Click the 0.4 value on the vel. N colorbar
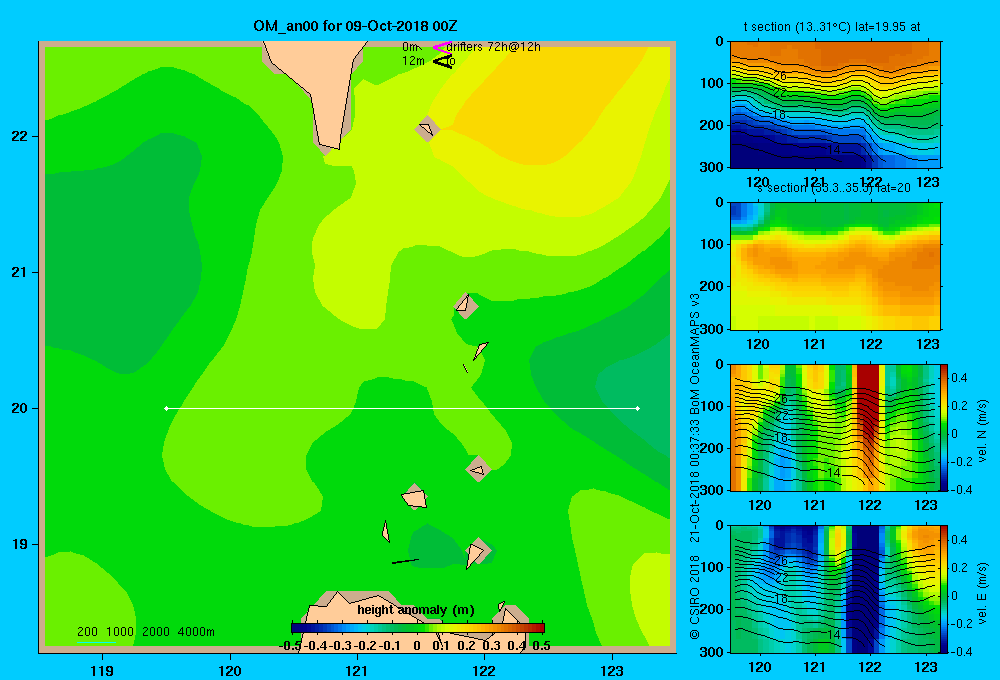Viewport: 1000px width, 680px height. click(959, 378)
